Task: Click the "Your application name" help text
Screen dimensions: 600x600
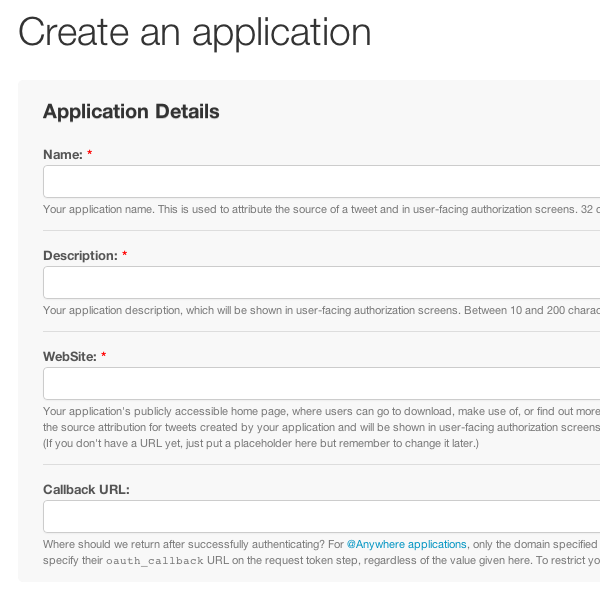Action: coord(321,209)
